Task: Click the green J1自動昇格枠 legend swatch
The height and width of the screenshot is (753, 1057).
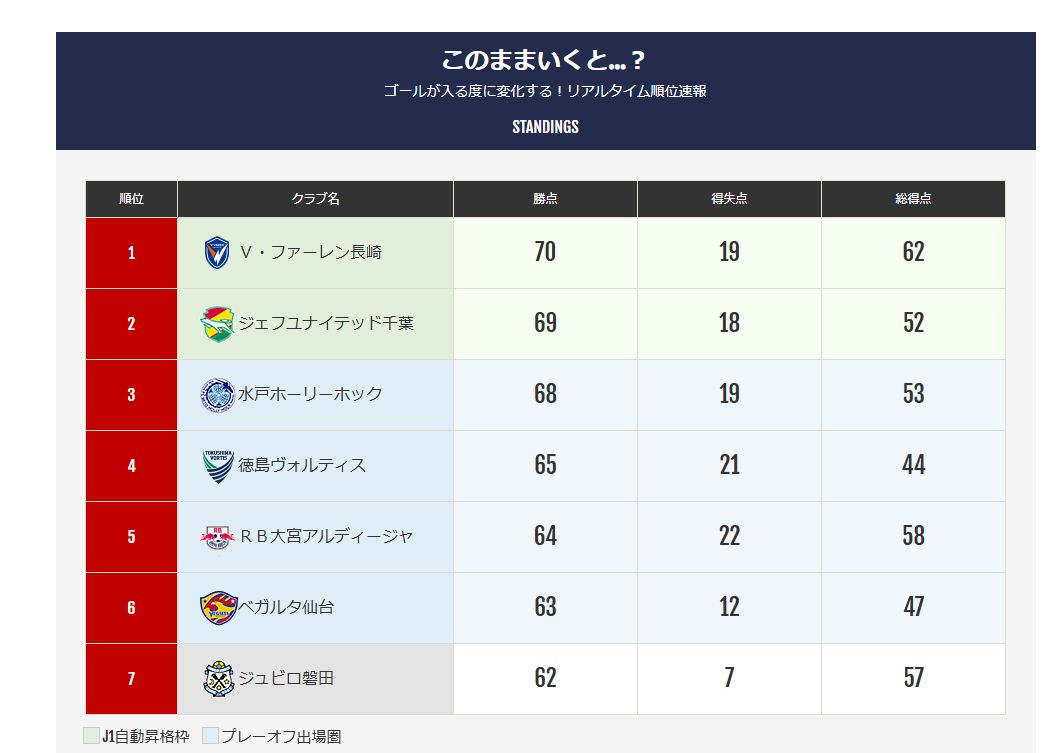Action: [x=91, y=736]
